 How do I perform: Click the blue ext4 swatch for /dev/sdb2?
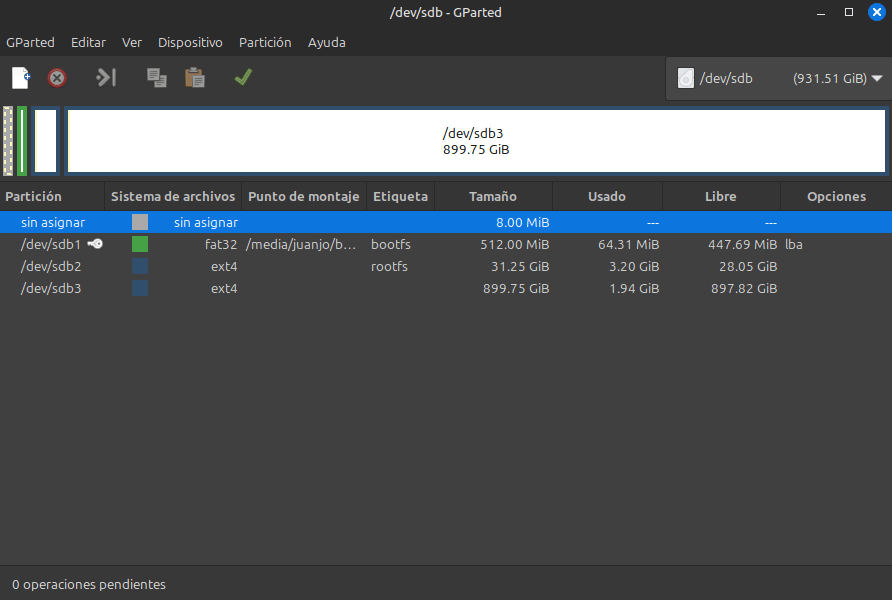(140, 267)
